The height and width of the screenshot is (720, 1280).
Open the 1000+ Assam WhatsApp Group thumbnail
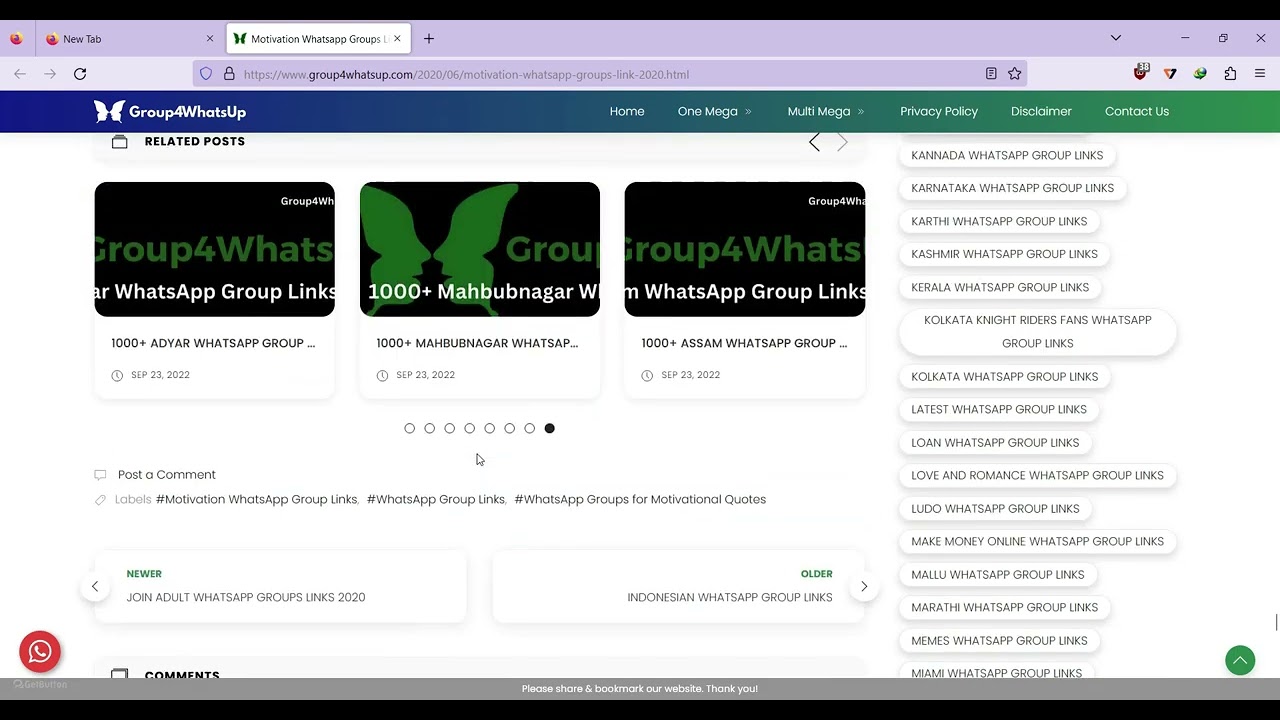745,249
